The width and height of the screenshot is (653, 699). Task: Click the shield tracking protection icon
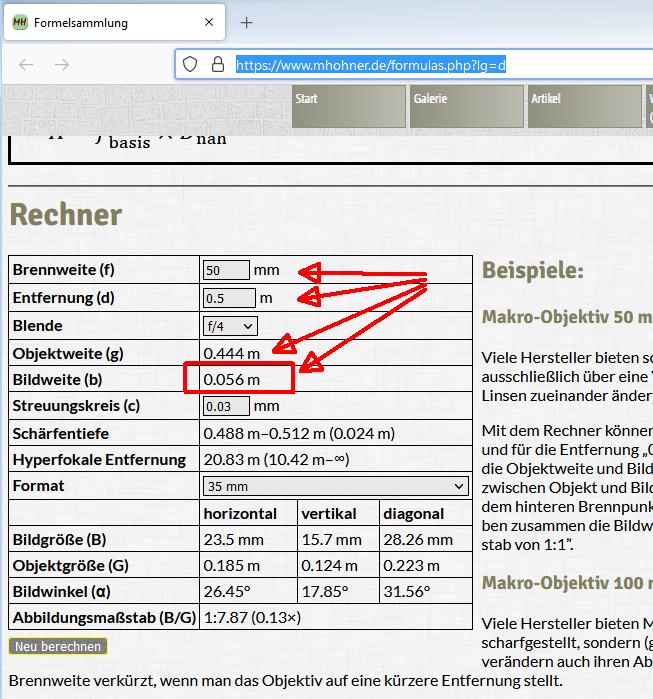pos(190,64)
